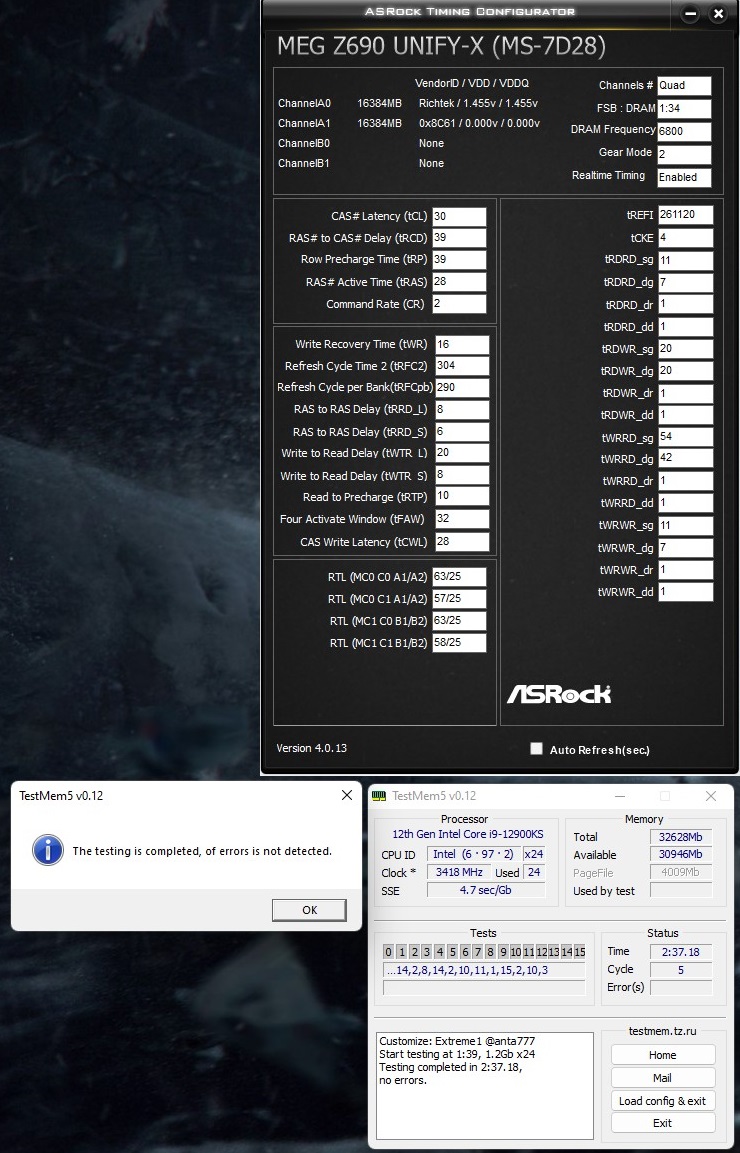Viewport: 740px width, 1153px height.
Task: Click the test number 15 box in Tests
Action: pyautogui.click(x=580, y=952)
